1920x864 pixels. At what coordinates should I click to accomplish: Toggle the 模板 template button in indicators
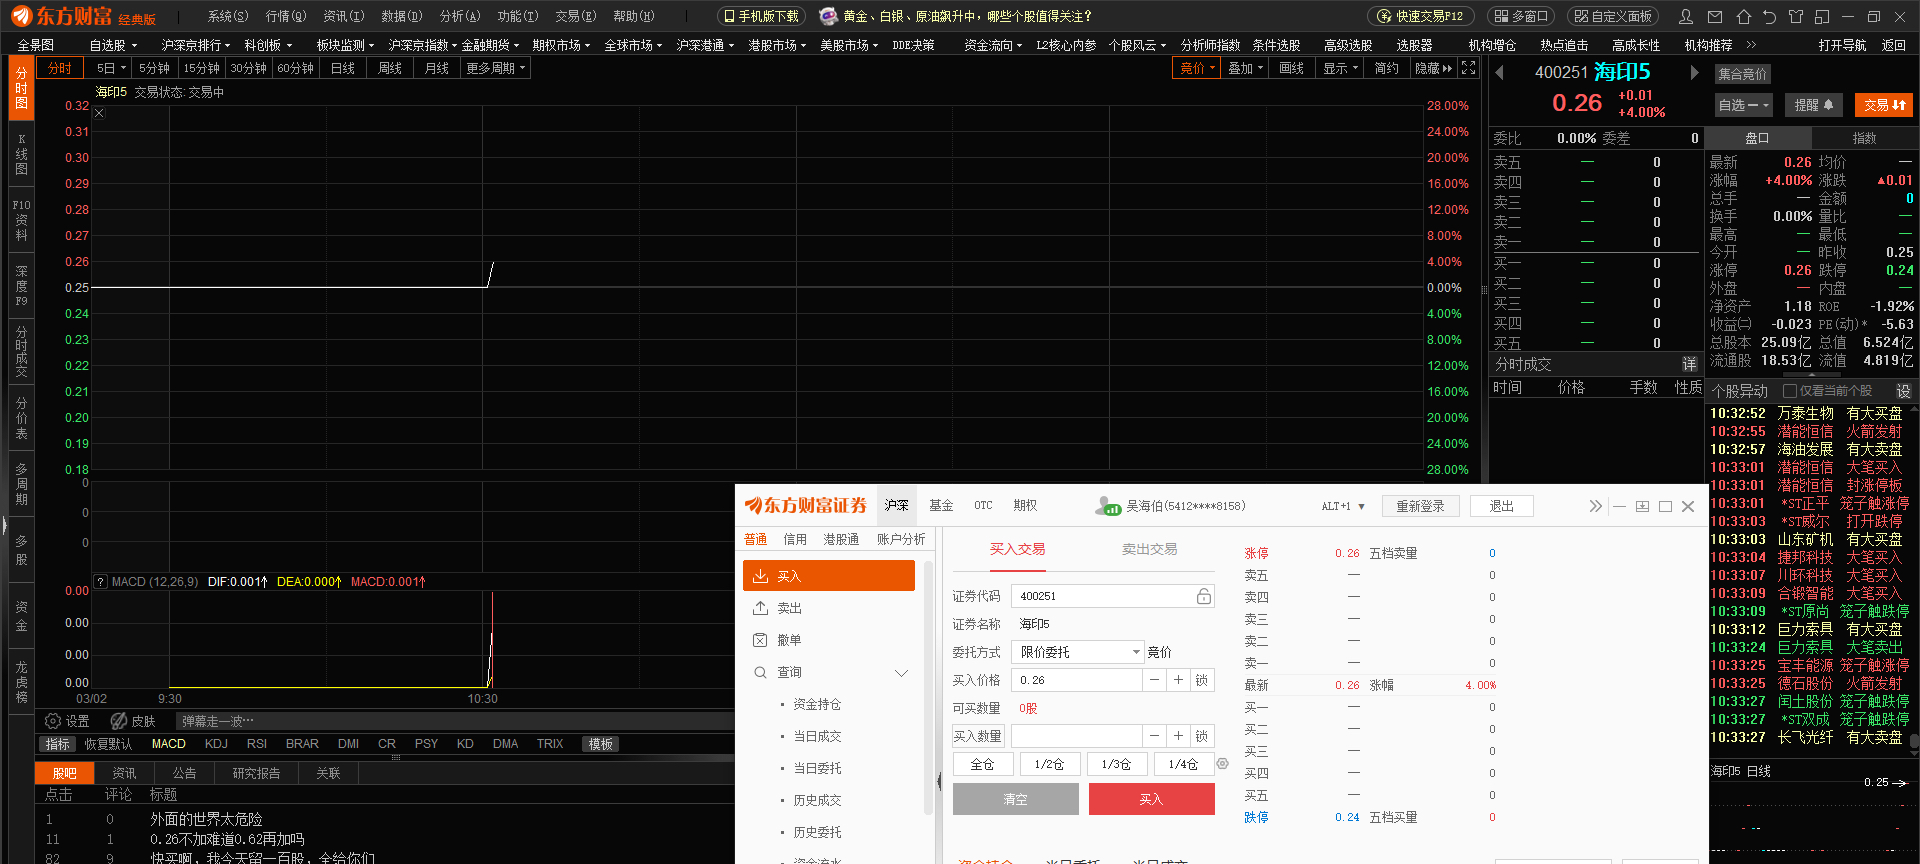[x=601, y=744]
